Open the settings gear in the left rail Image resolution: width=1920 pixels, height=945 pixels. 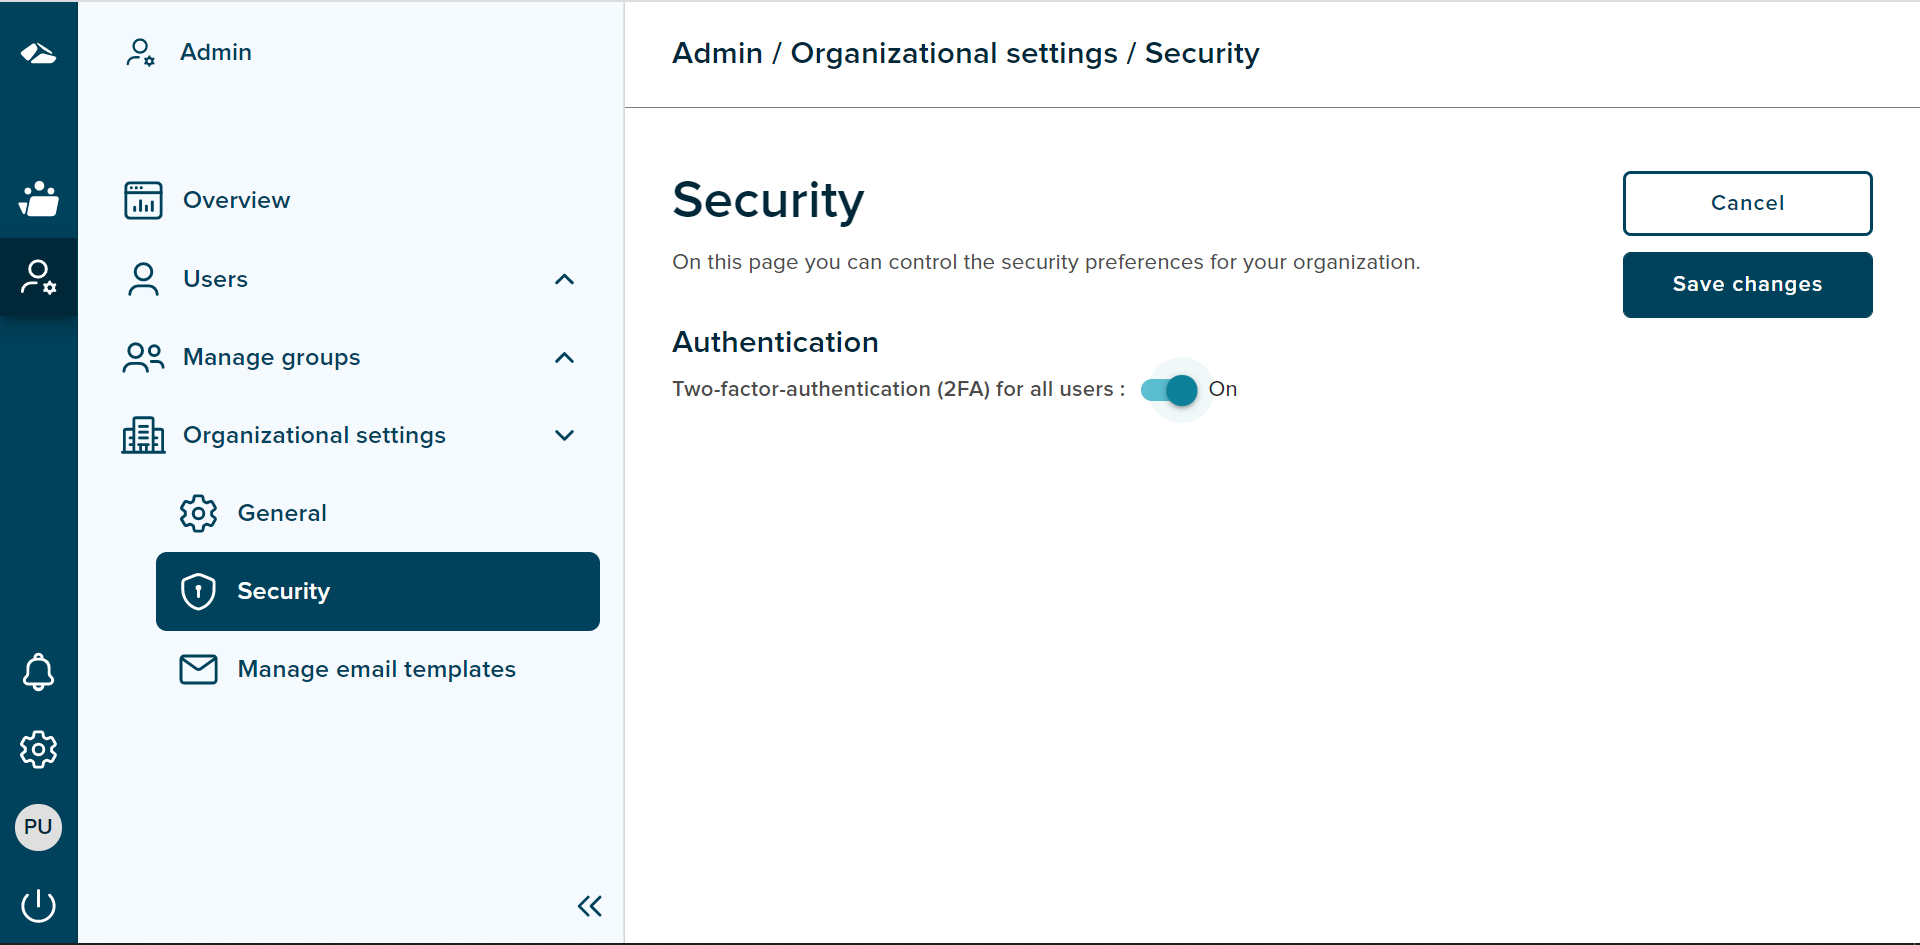coord(38,749)
